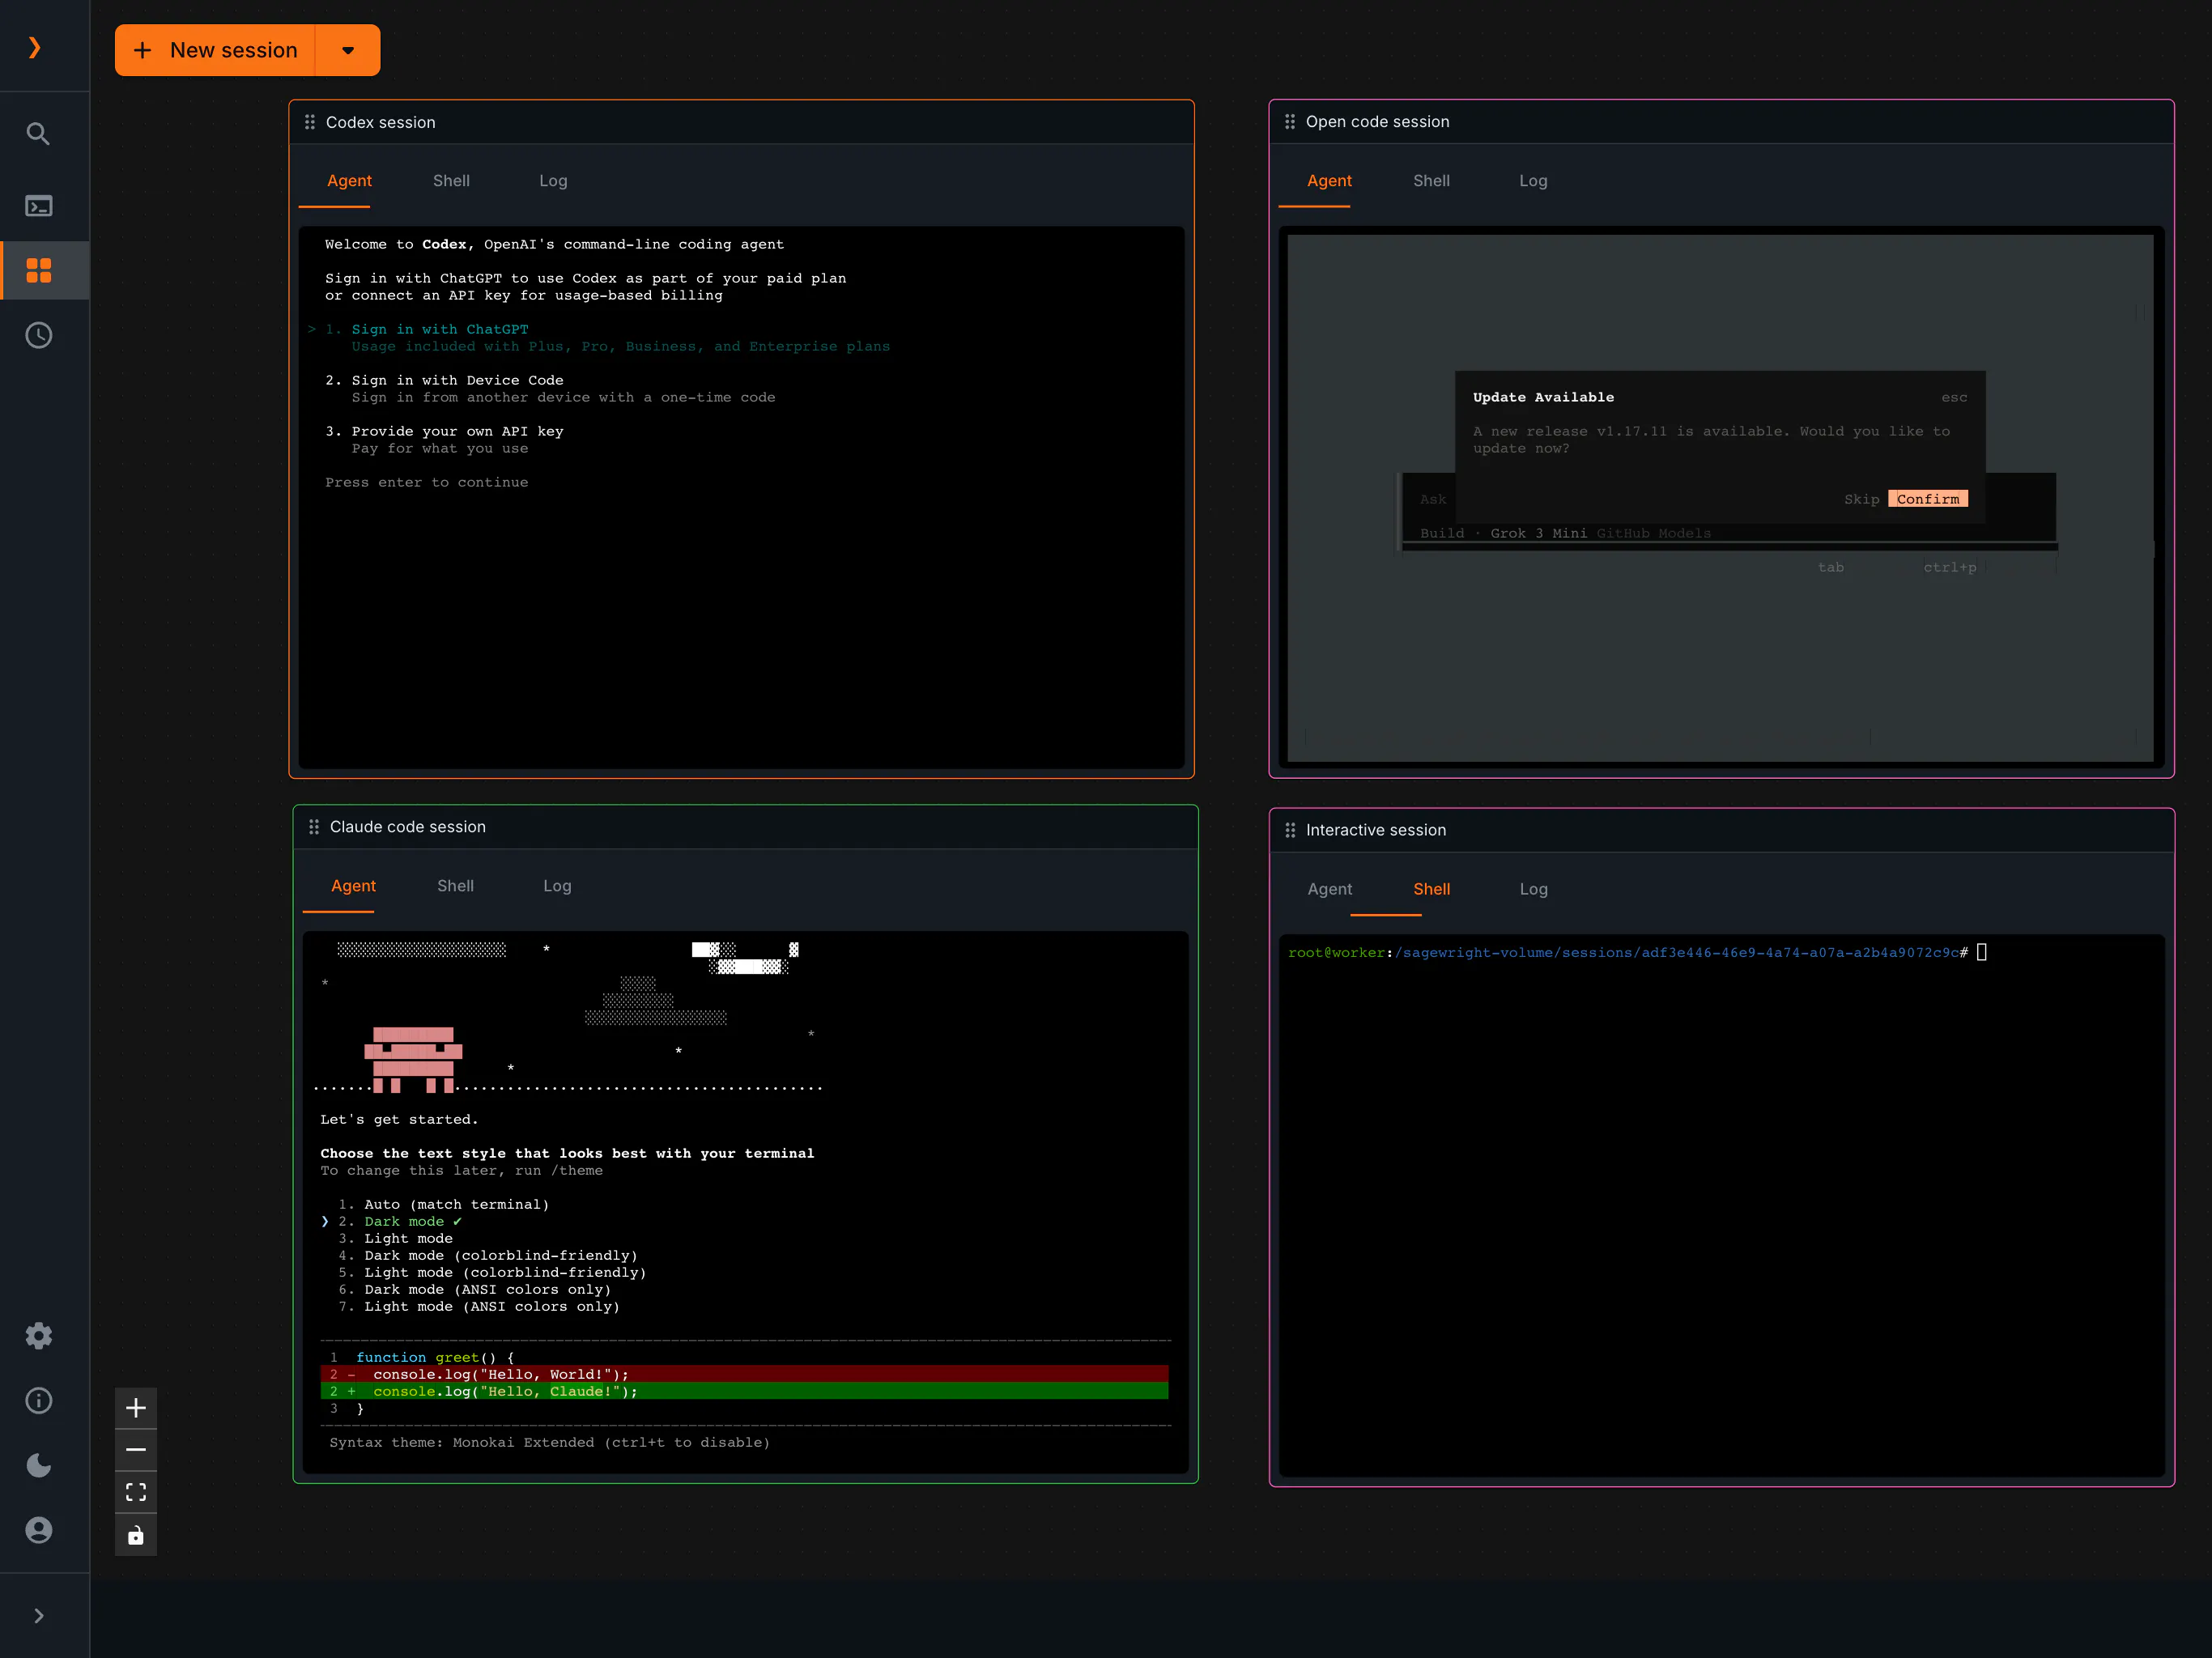Toggle dark mode moon icon
This screenshot has height=1658, width=2212.
pos(39,1465)
